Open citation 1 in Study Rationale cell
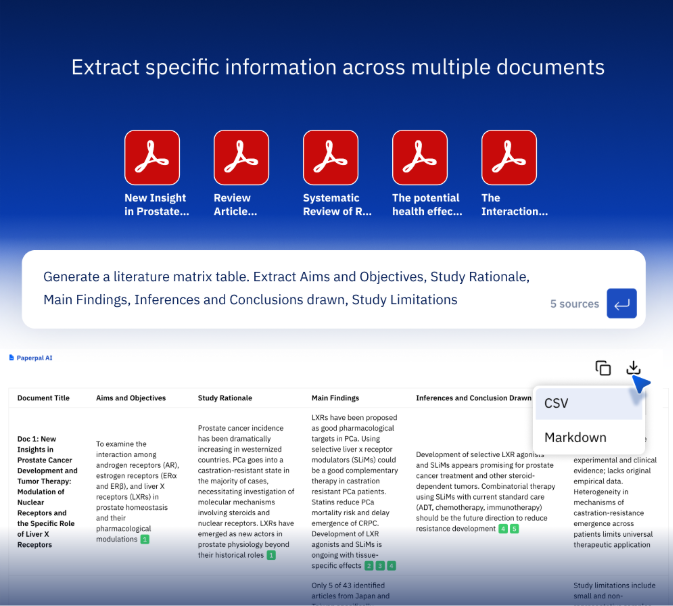Screen dimensions: 673x606 click(x=271, y=554)
